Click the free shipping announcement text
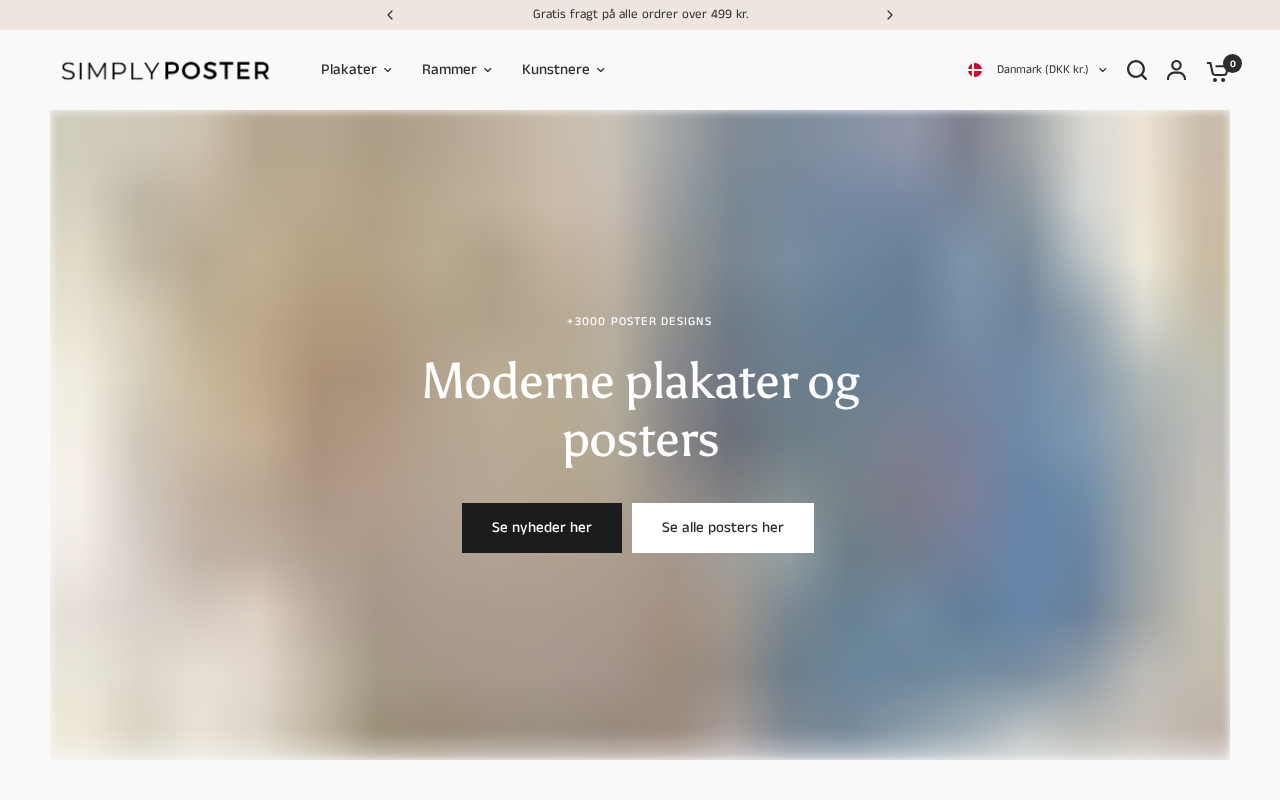 click(x=640, y=15)
